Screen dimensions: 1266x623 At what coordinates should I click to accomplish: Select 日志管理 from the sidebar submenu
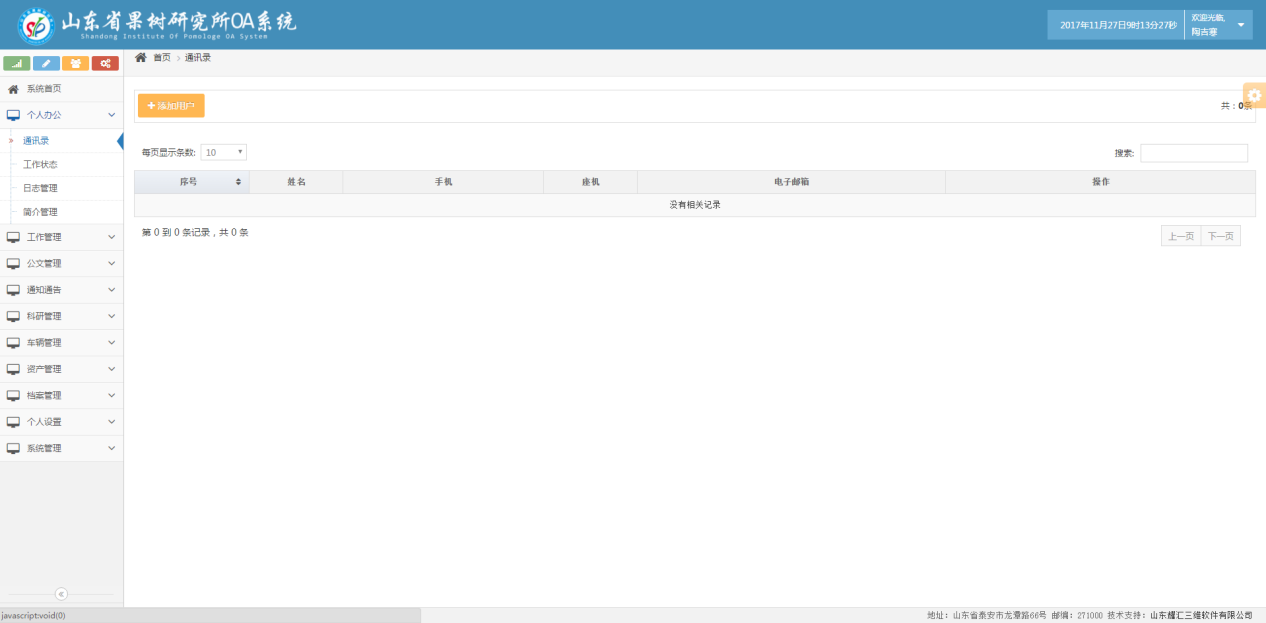click(x=41, y=188)
